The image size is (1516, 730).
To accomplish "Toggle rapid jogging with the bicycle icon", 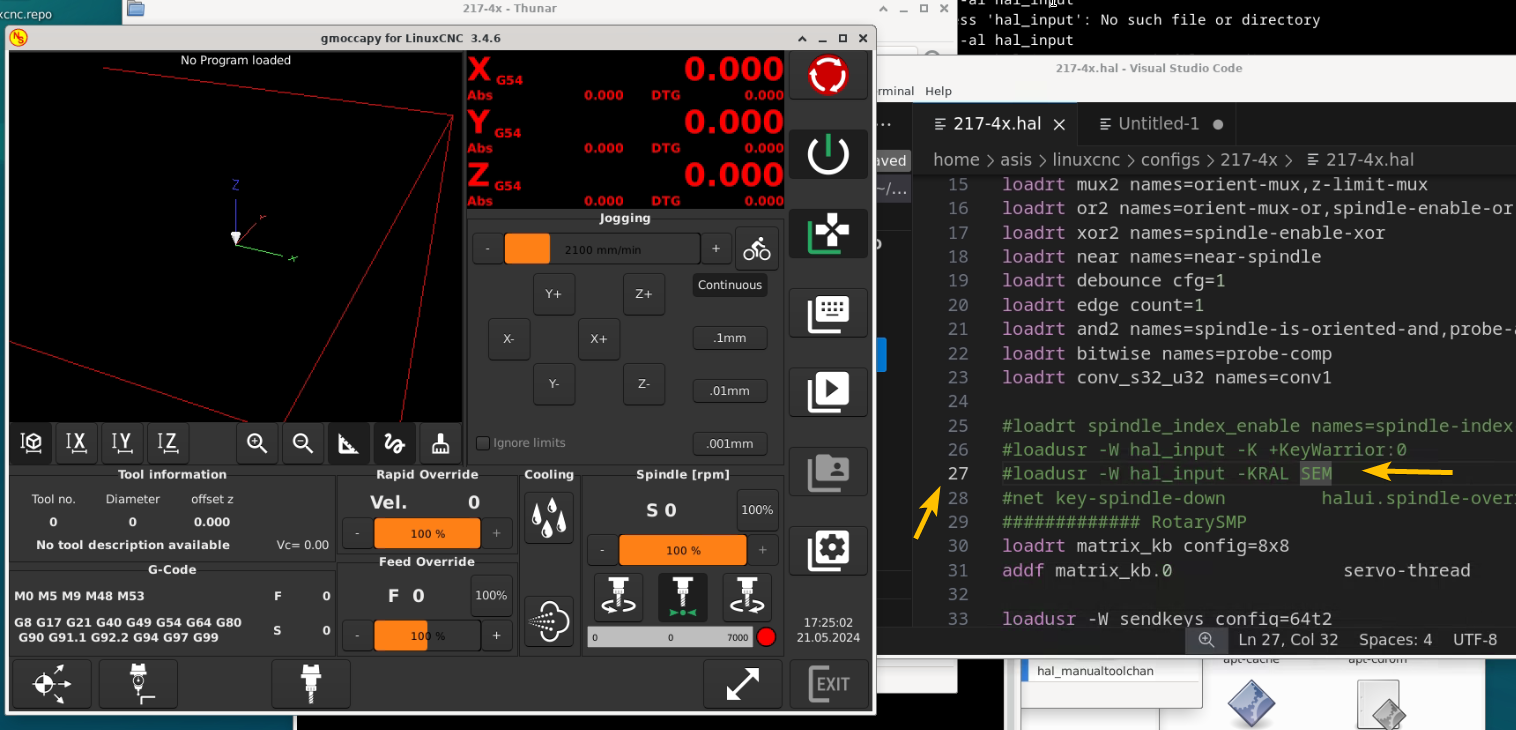I will pyautogui.click(x=757, y=248).
